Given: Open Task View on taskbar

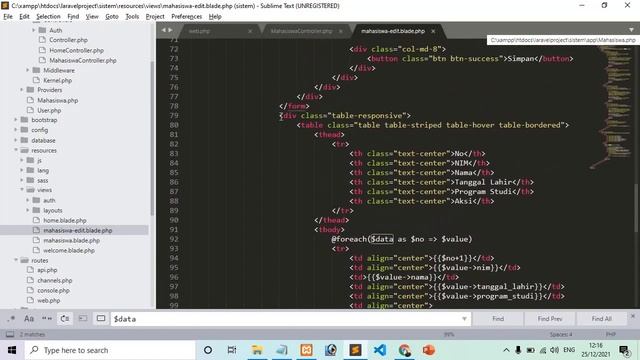Looking at the screenshot, I should pyautogui.click(x=232, y=350).
